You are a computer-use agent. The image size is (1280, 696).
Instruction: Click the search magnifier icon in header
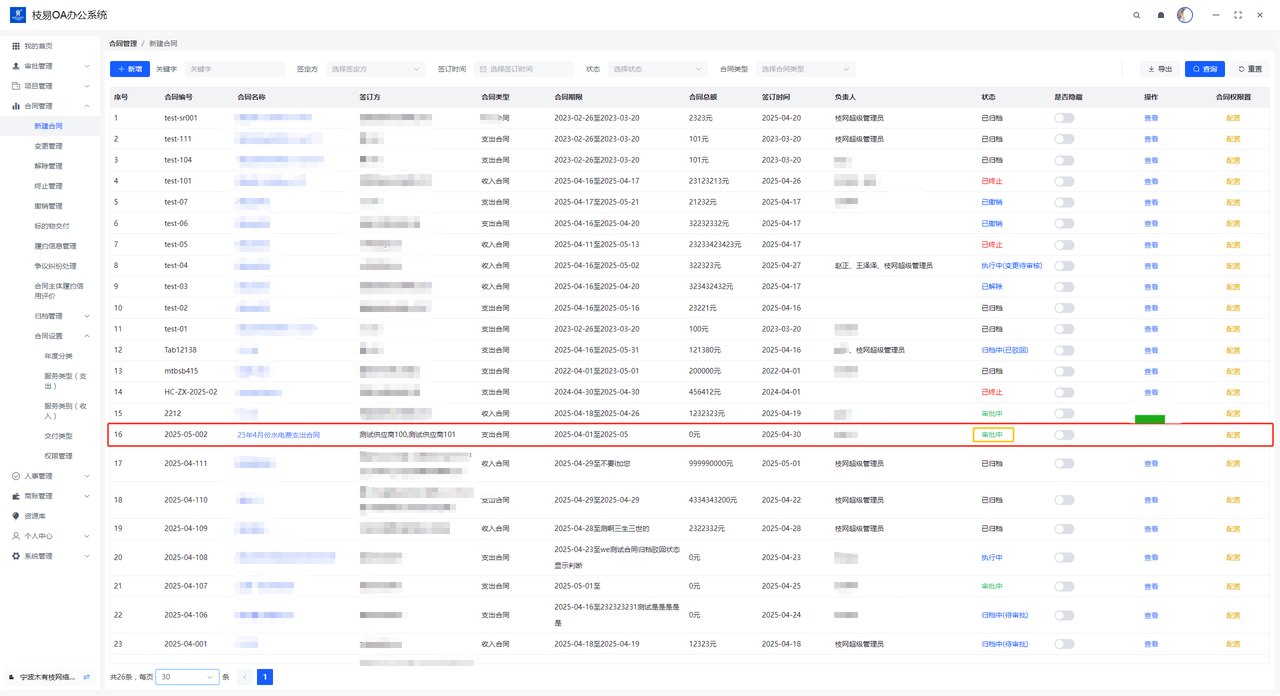(1136, 15)
